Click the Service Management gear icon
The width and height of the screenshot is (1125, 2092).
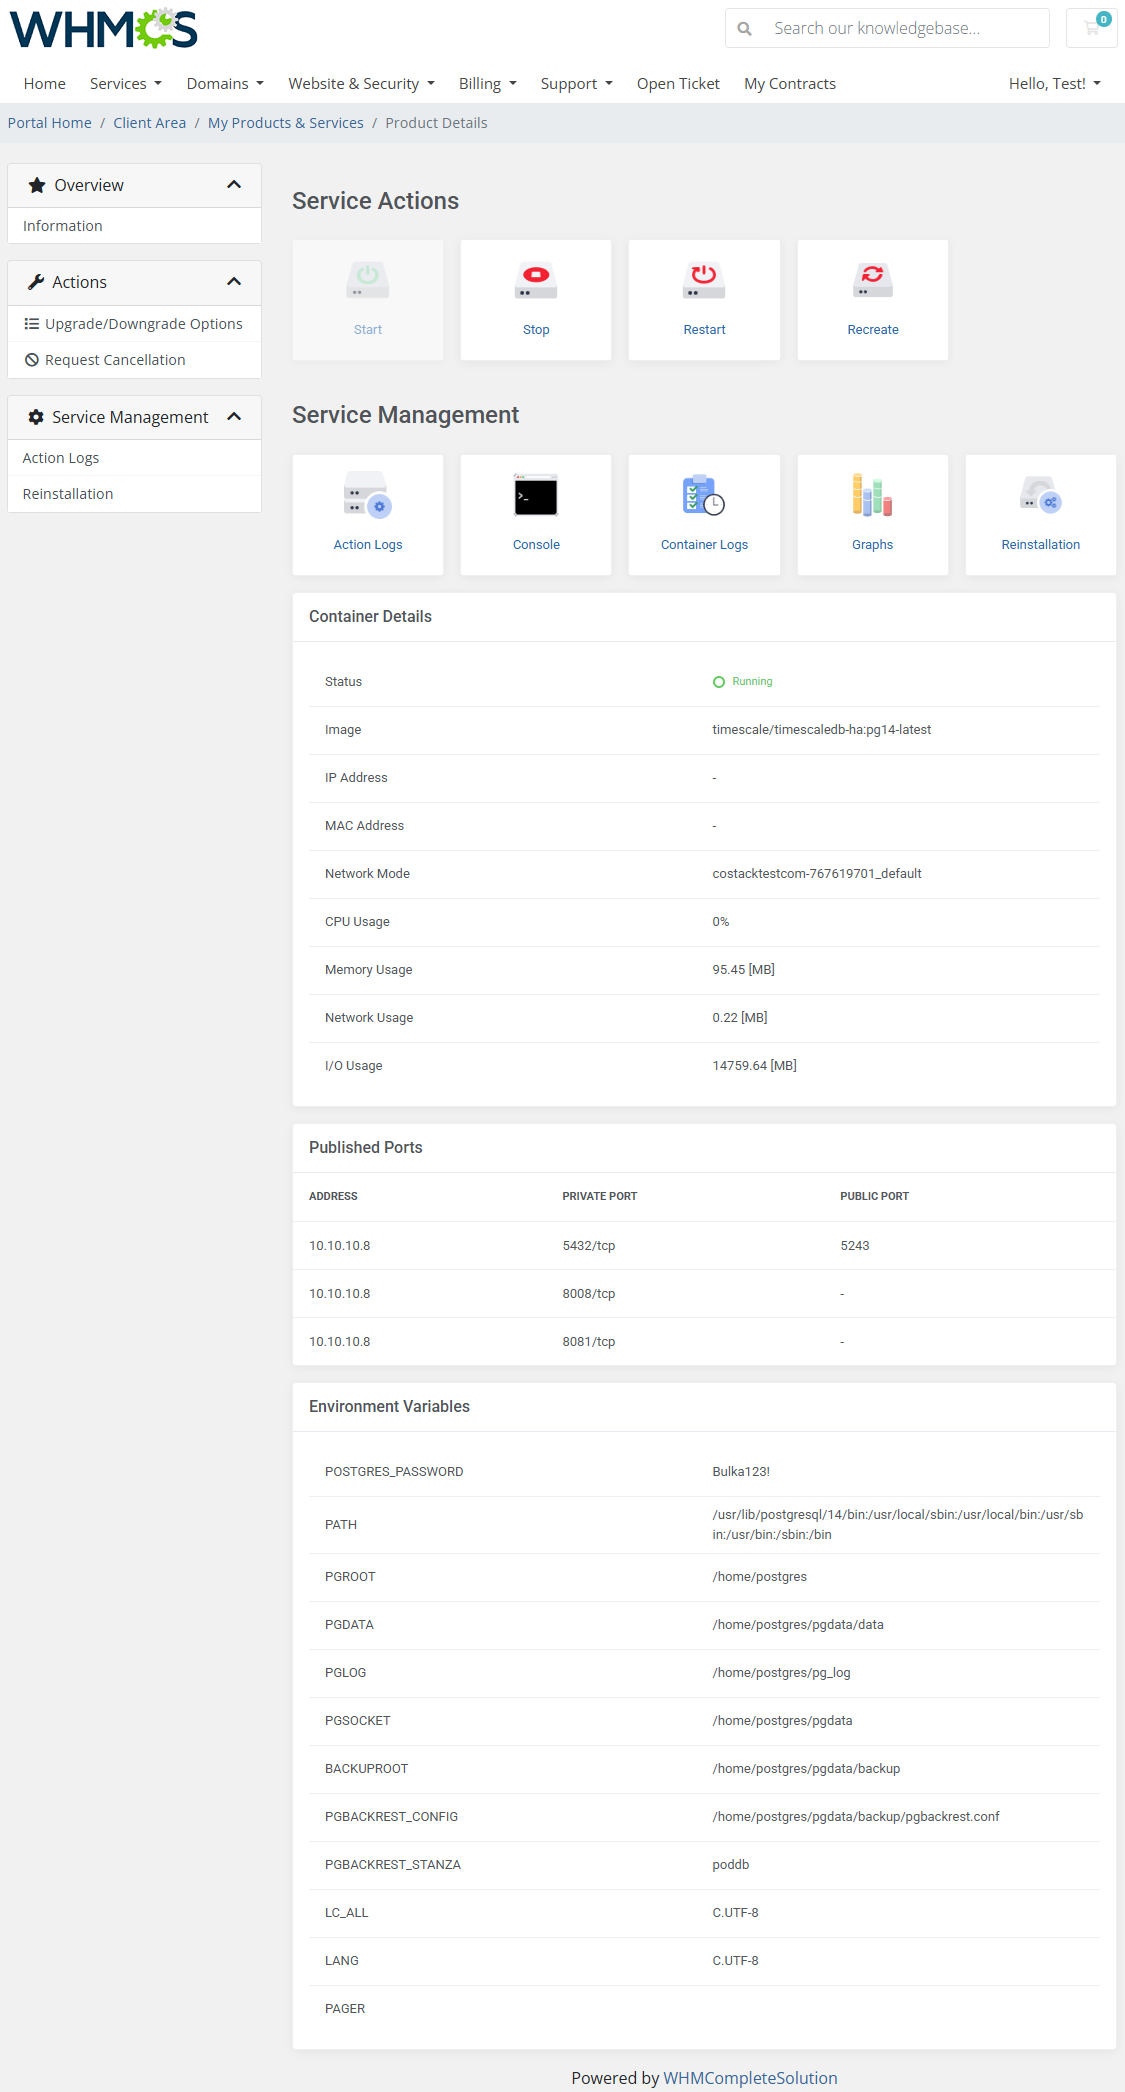36,417
